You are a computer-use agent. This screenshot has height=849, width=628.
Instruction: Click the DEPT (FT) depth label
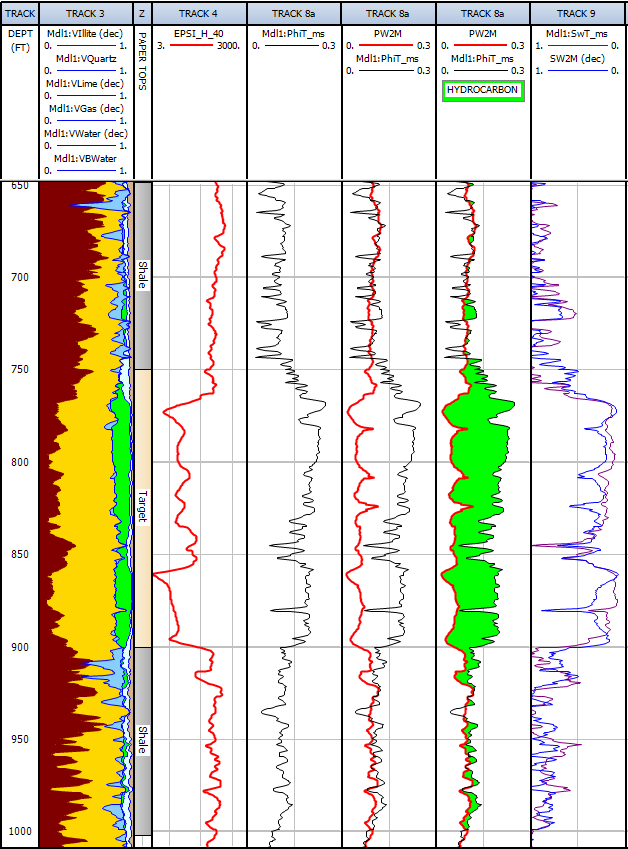[x=20, y=41]
